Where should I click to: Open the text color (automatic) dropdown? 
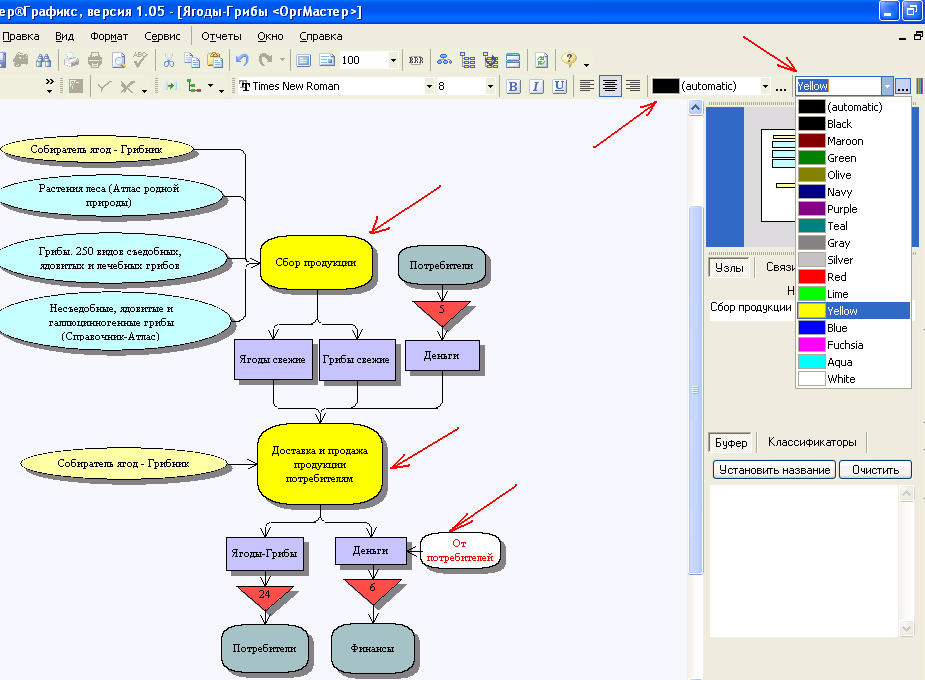(x=765, y=86)
